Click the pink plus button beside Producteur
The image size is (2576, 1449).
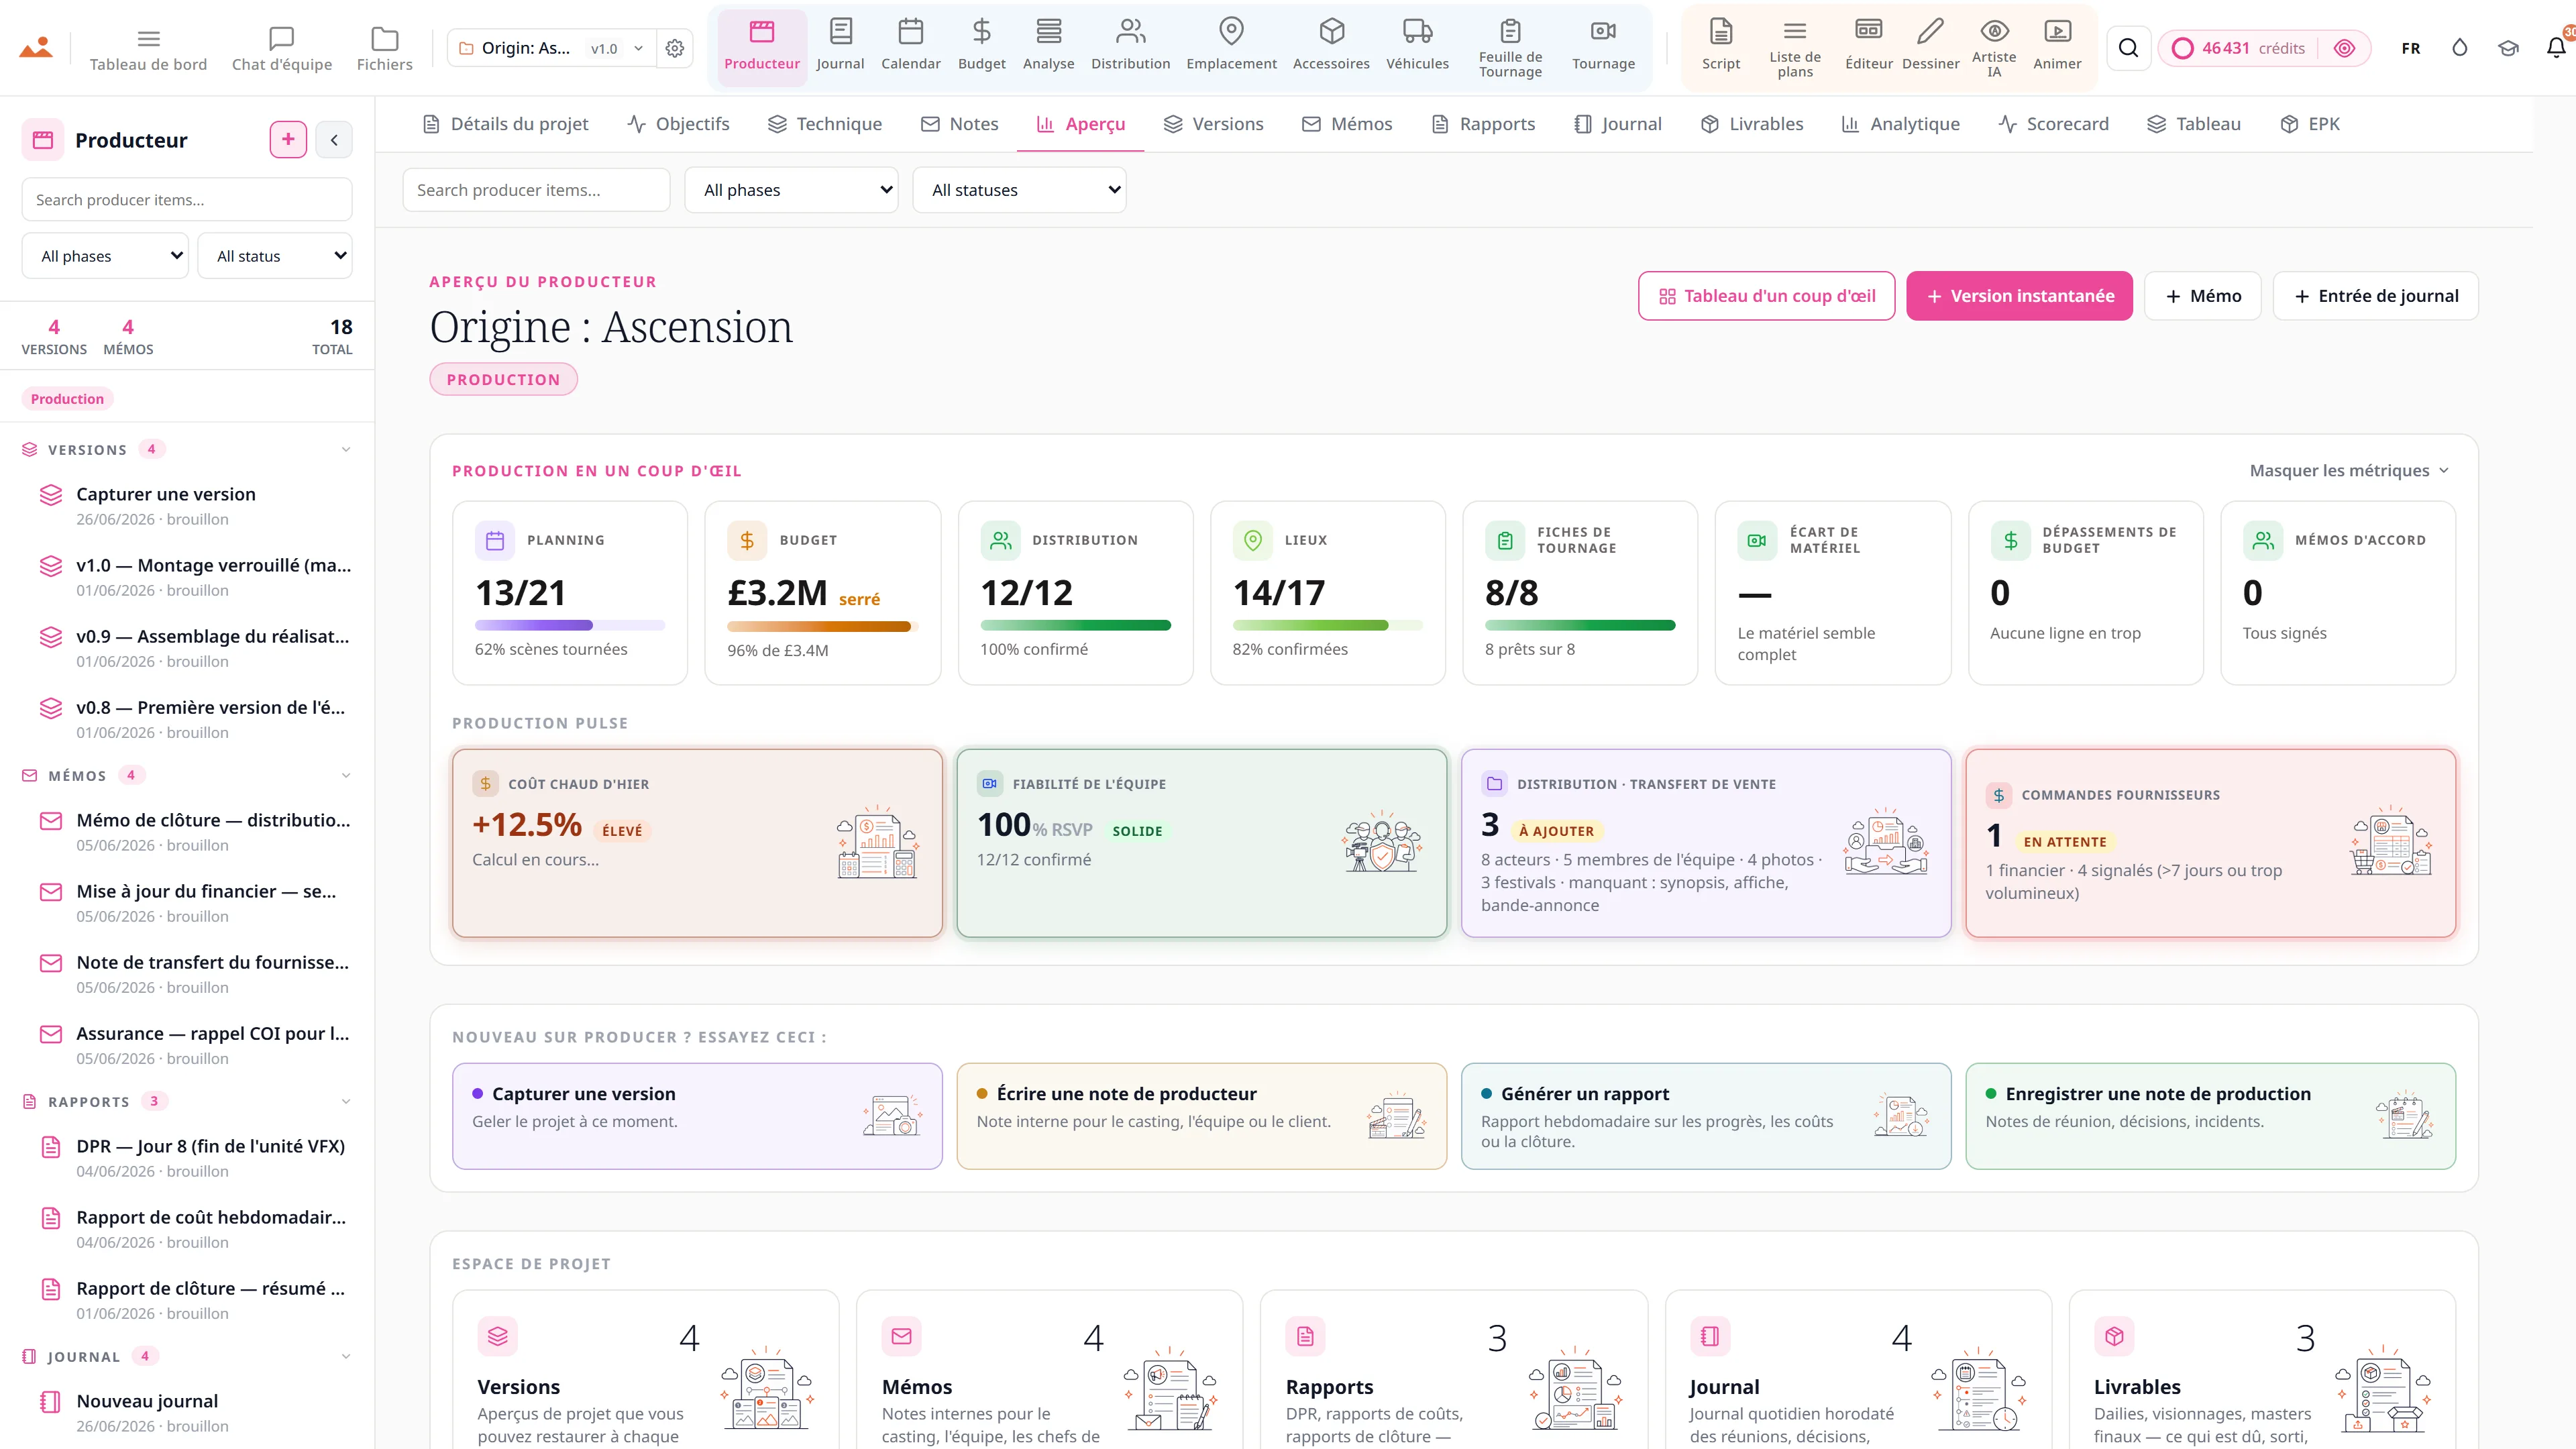tap(288, 140)
